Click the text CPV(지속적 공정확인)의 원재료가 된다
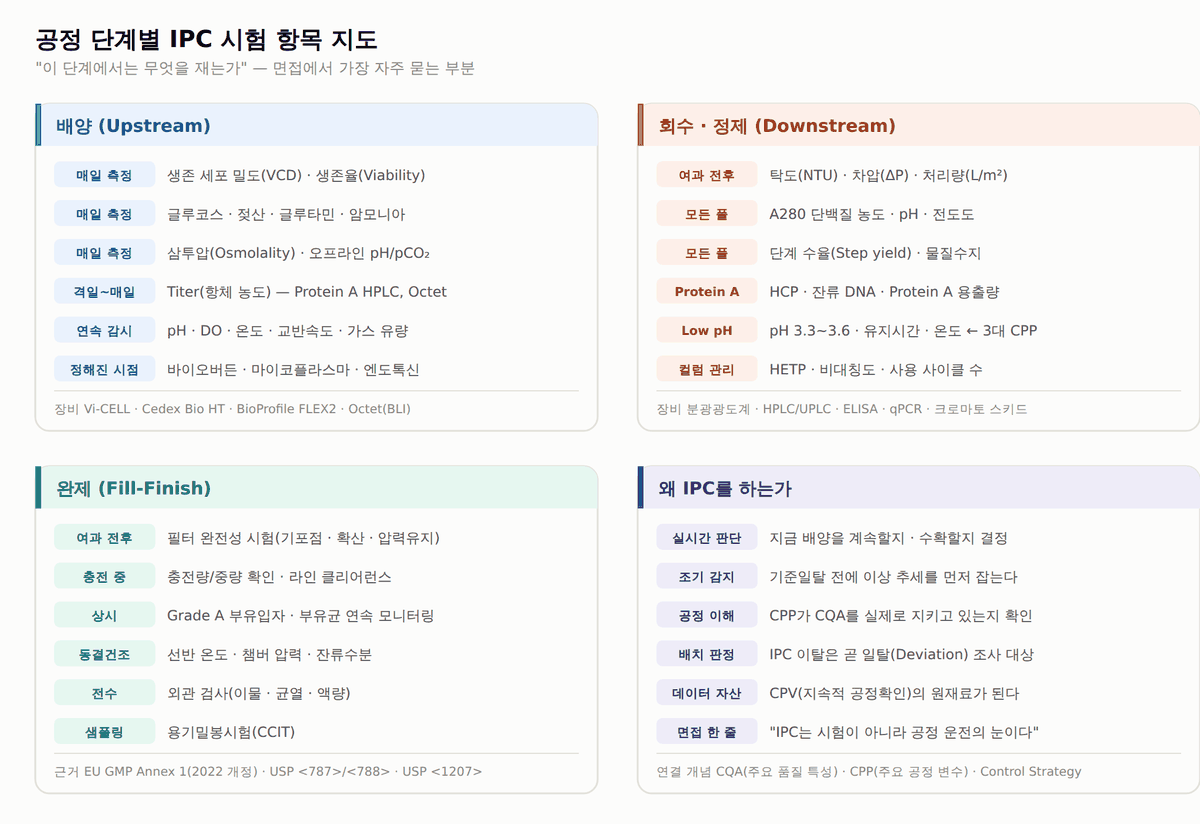The image size is (1200, 824). tap(894, 694)
